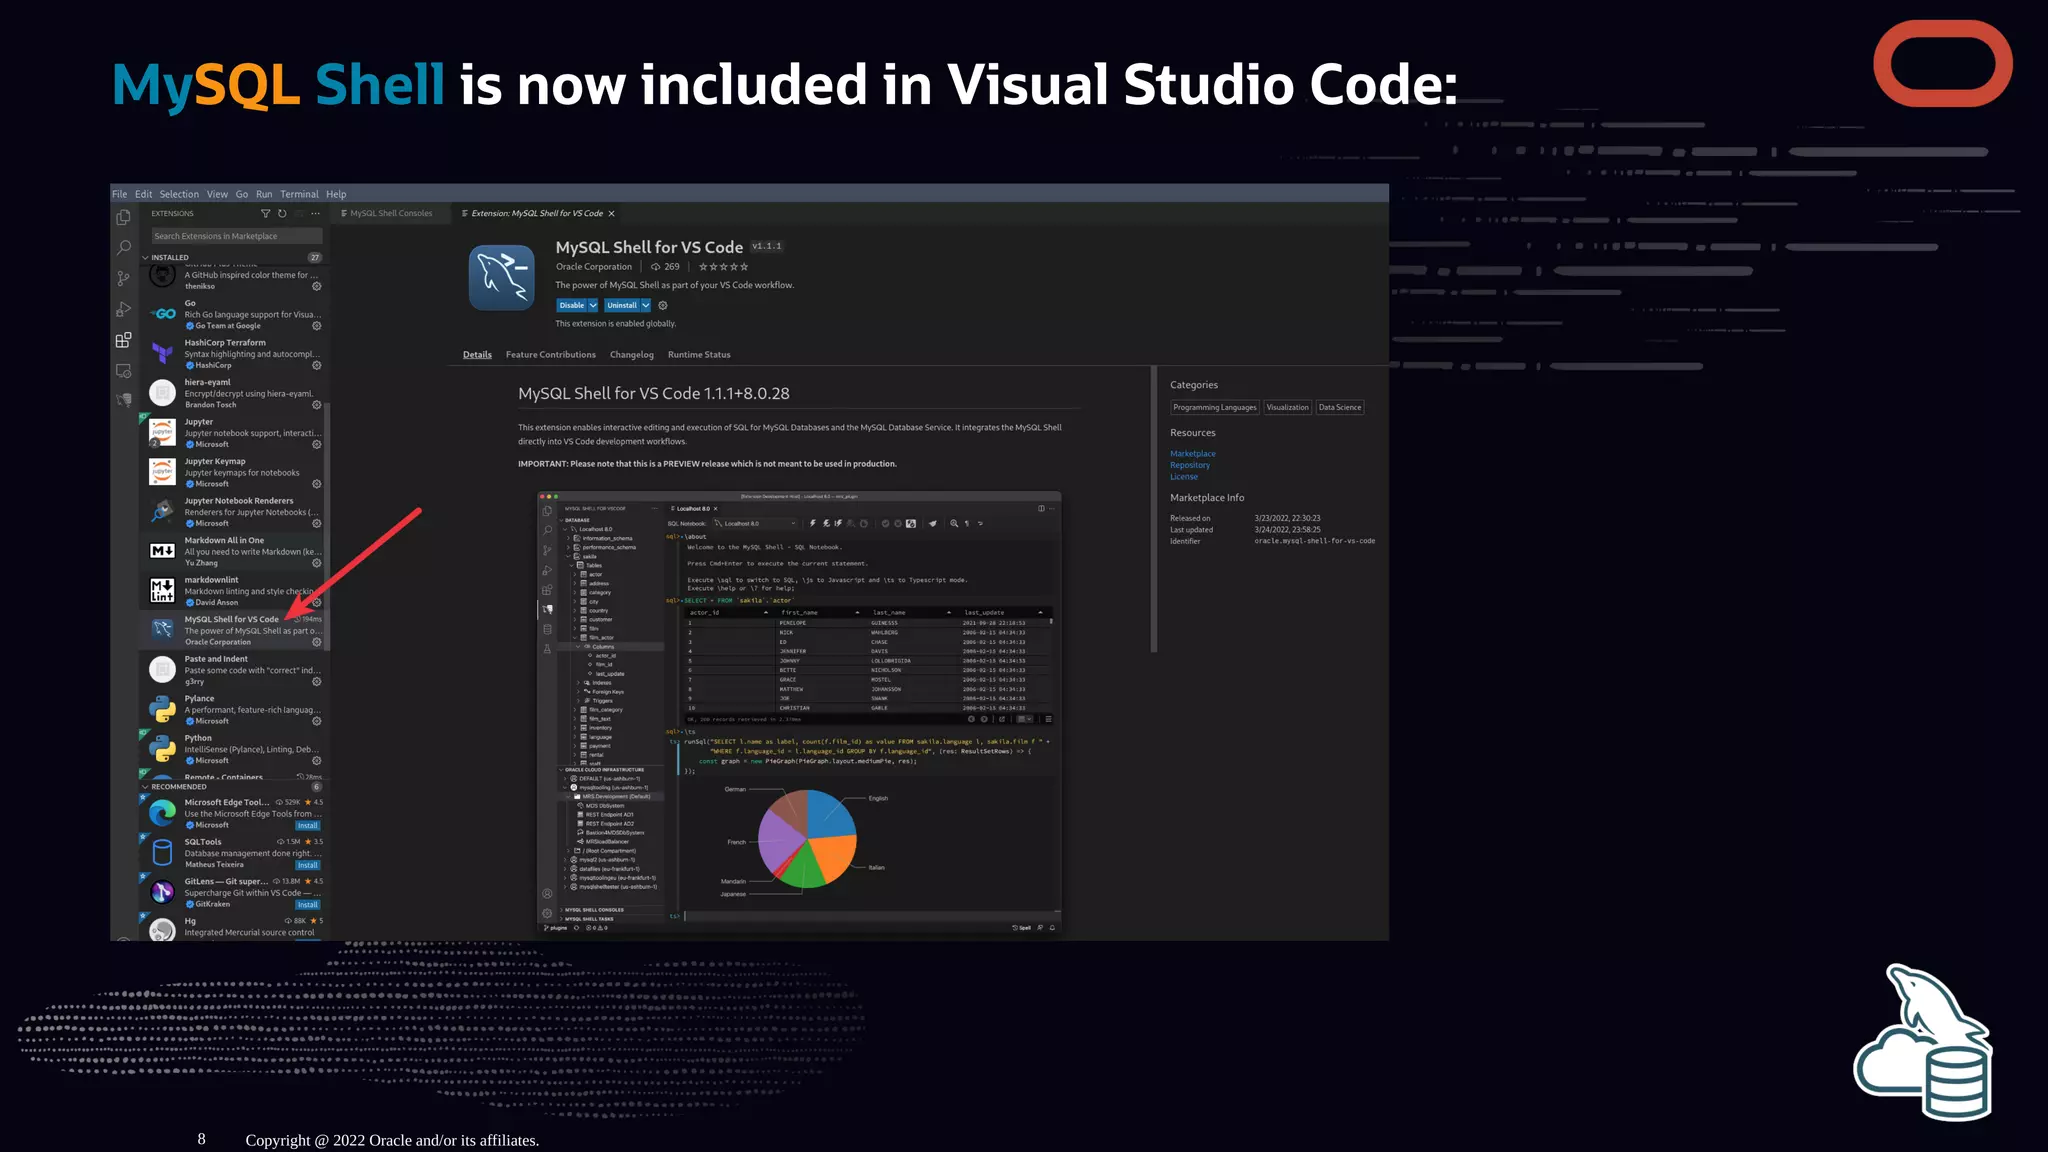The image size is (2048, 1152).
Task: Click the gear icon next to Uninstall button
Action: click(x=662, y=306)
